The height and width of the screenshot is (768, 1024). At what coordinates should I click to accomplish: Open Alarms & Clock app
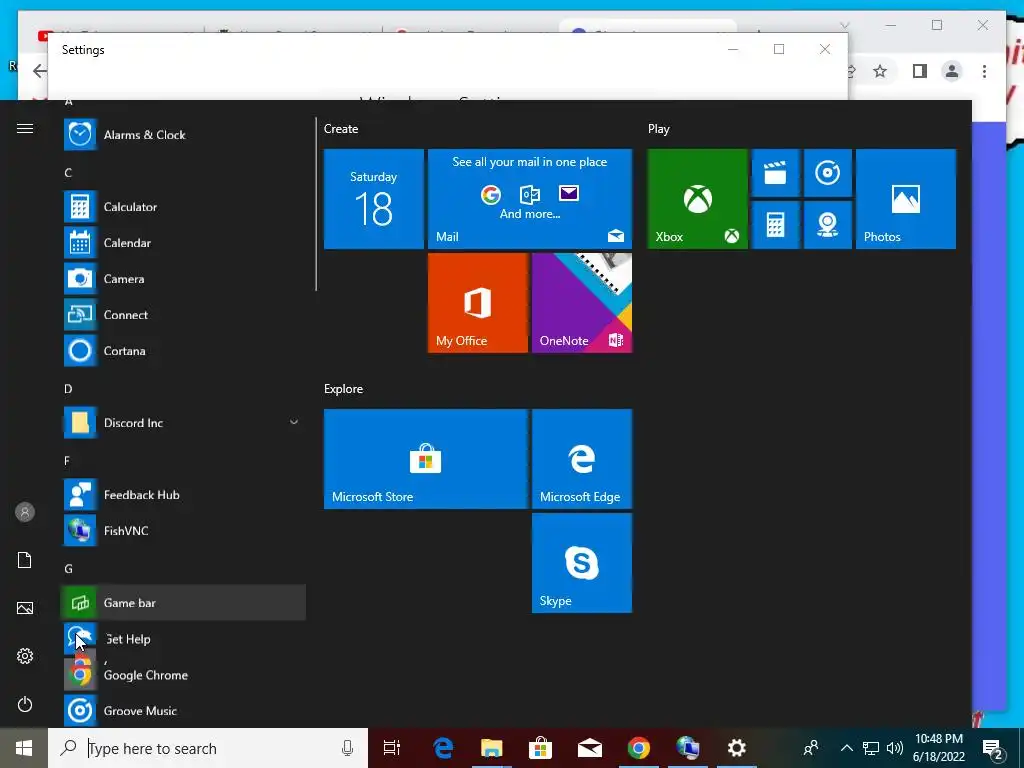coord(183,135)
